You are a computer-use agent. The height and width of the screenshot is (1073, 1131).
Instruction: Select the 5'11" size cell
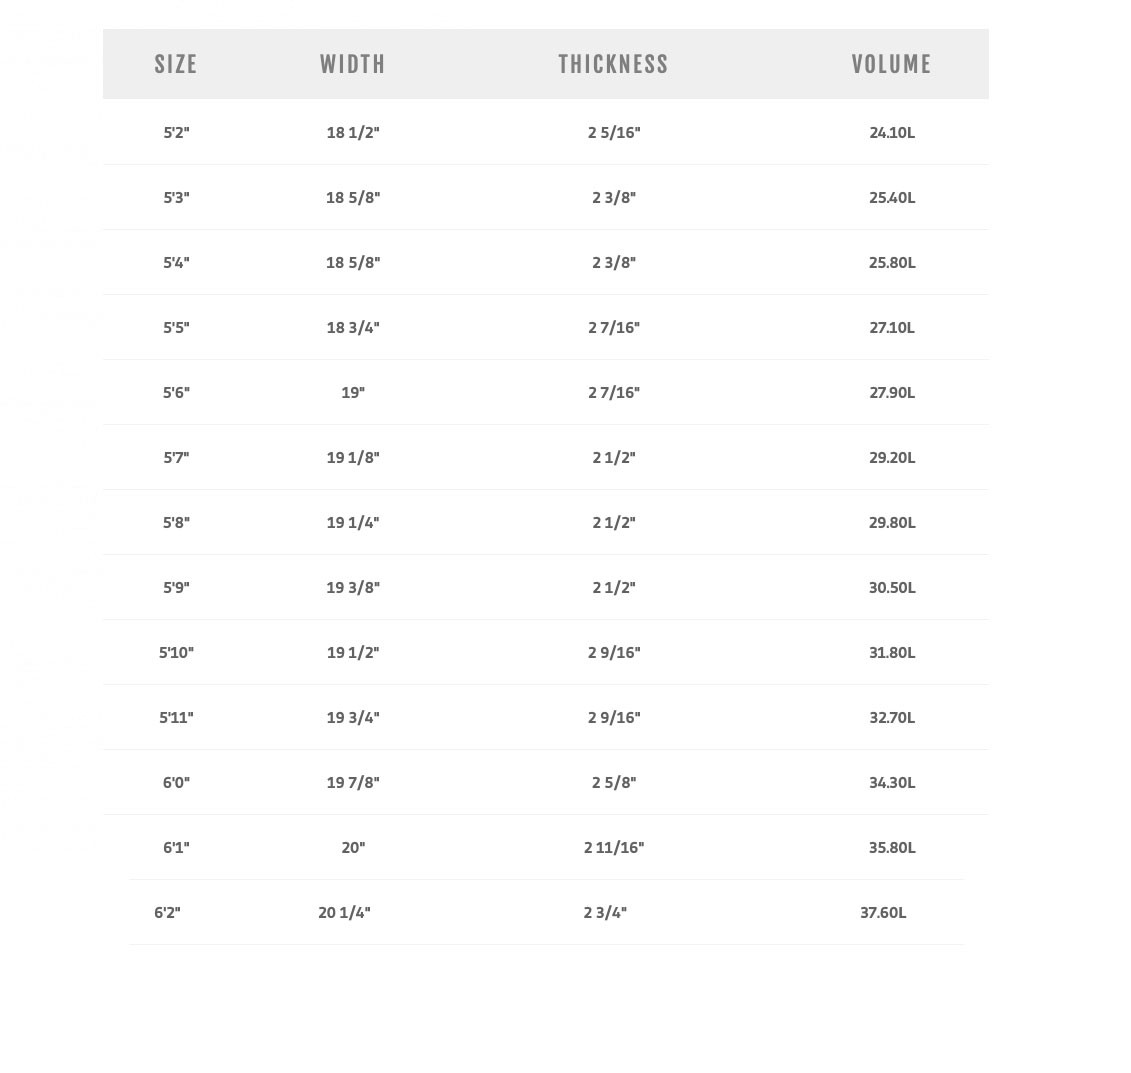click(176, 717)
